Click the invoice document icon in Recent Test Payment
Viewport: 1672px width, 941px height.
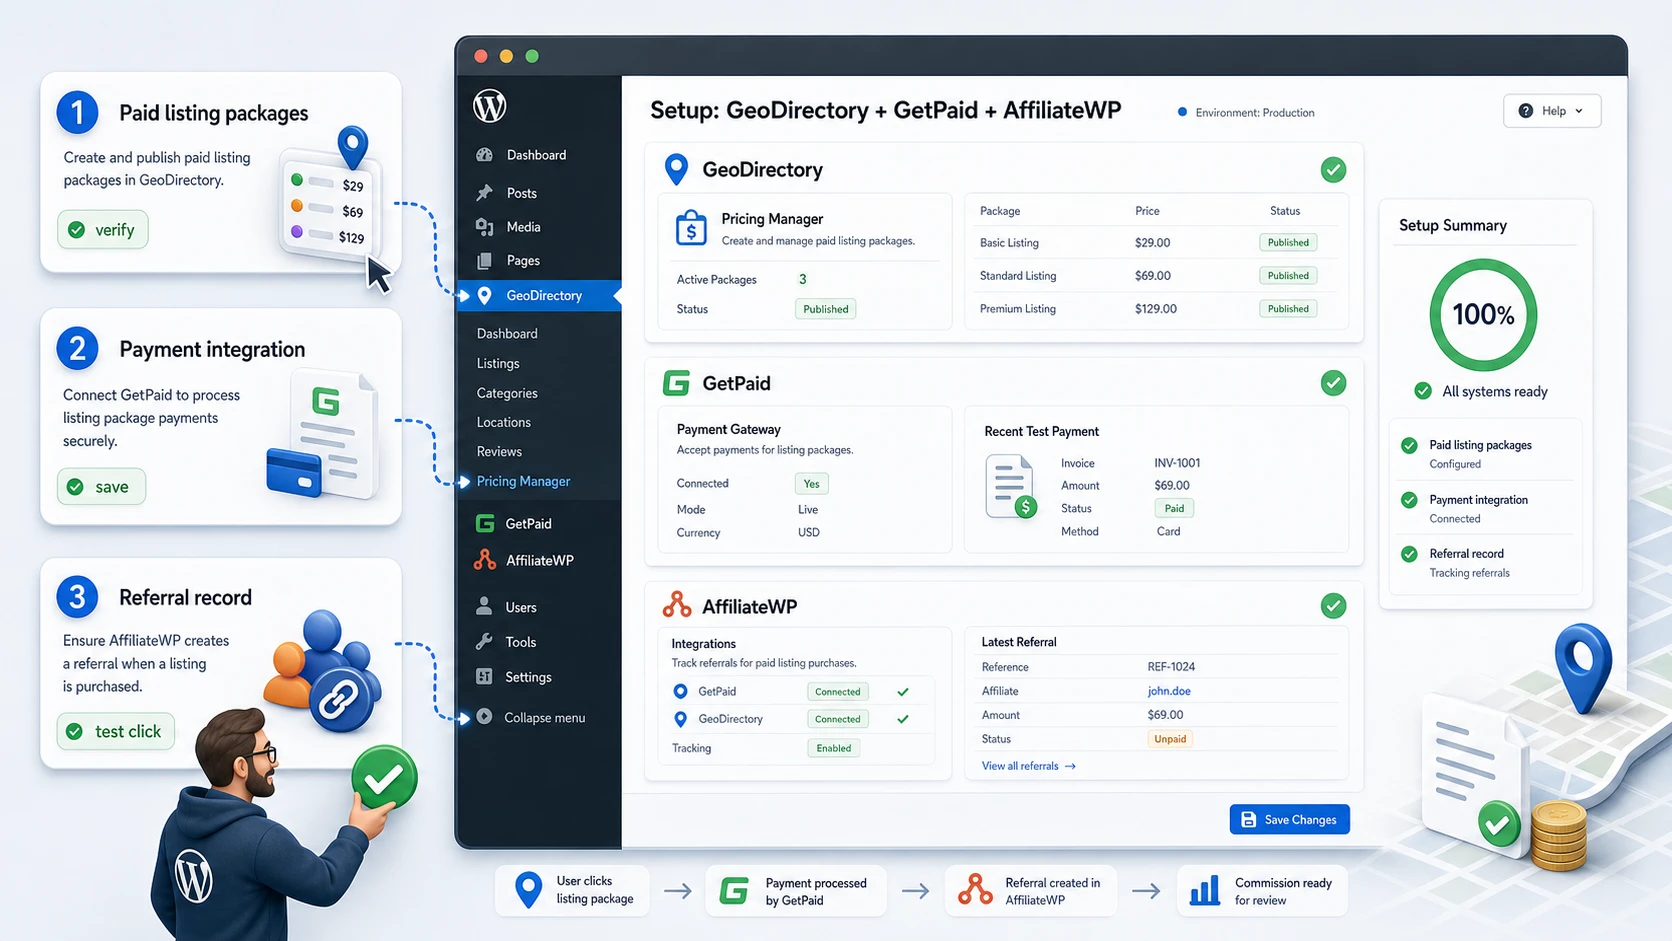1011,487
